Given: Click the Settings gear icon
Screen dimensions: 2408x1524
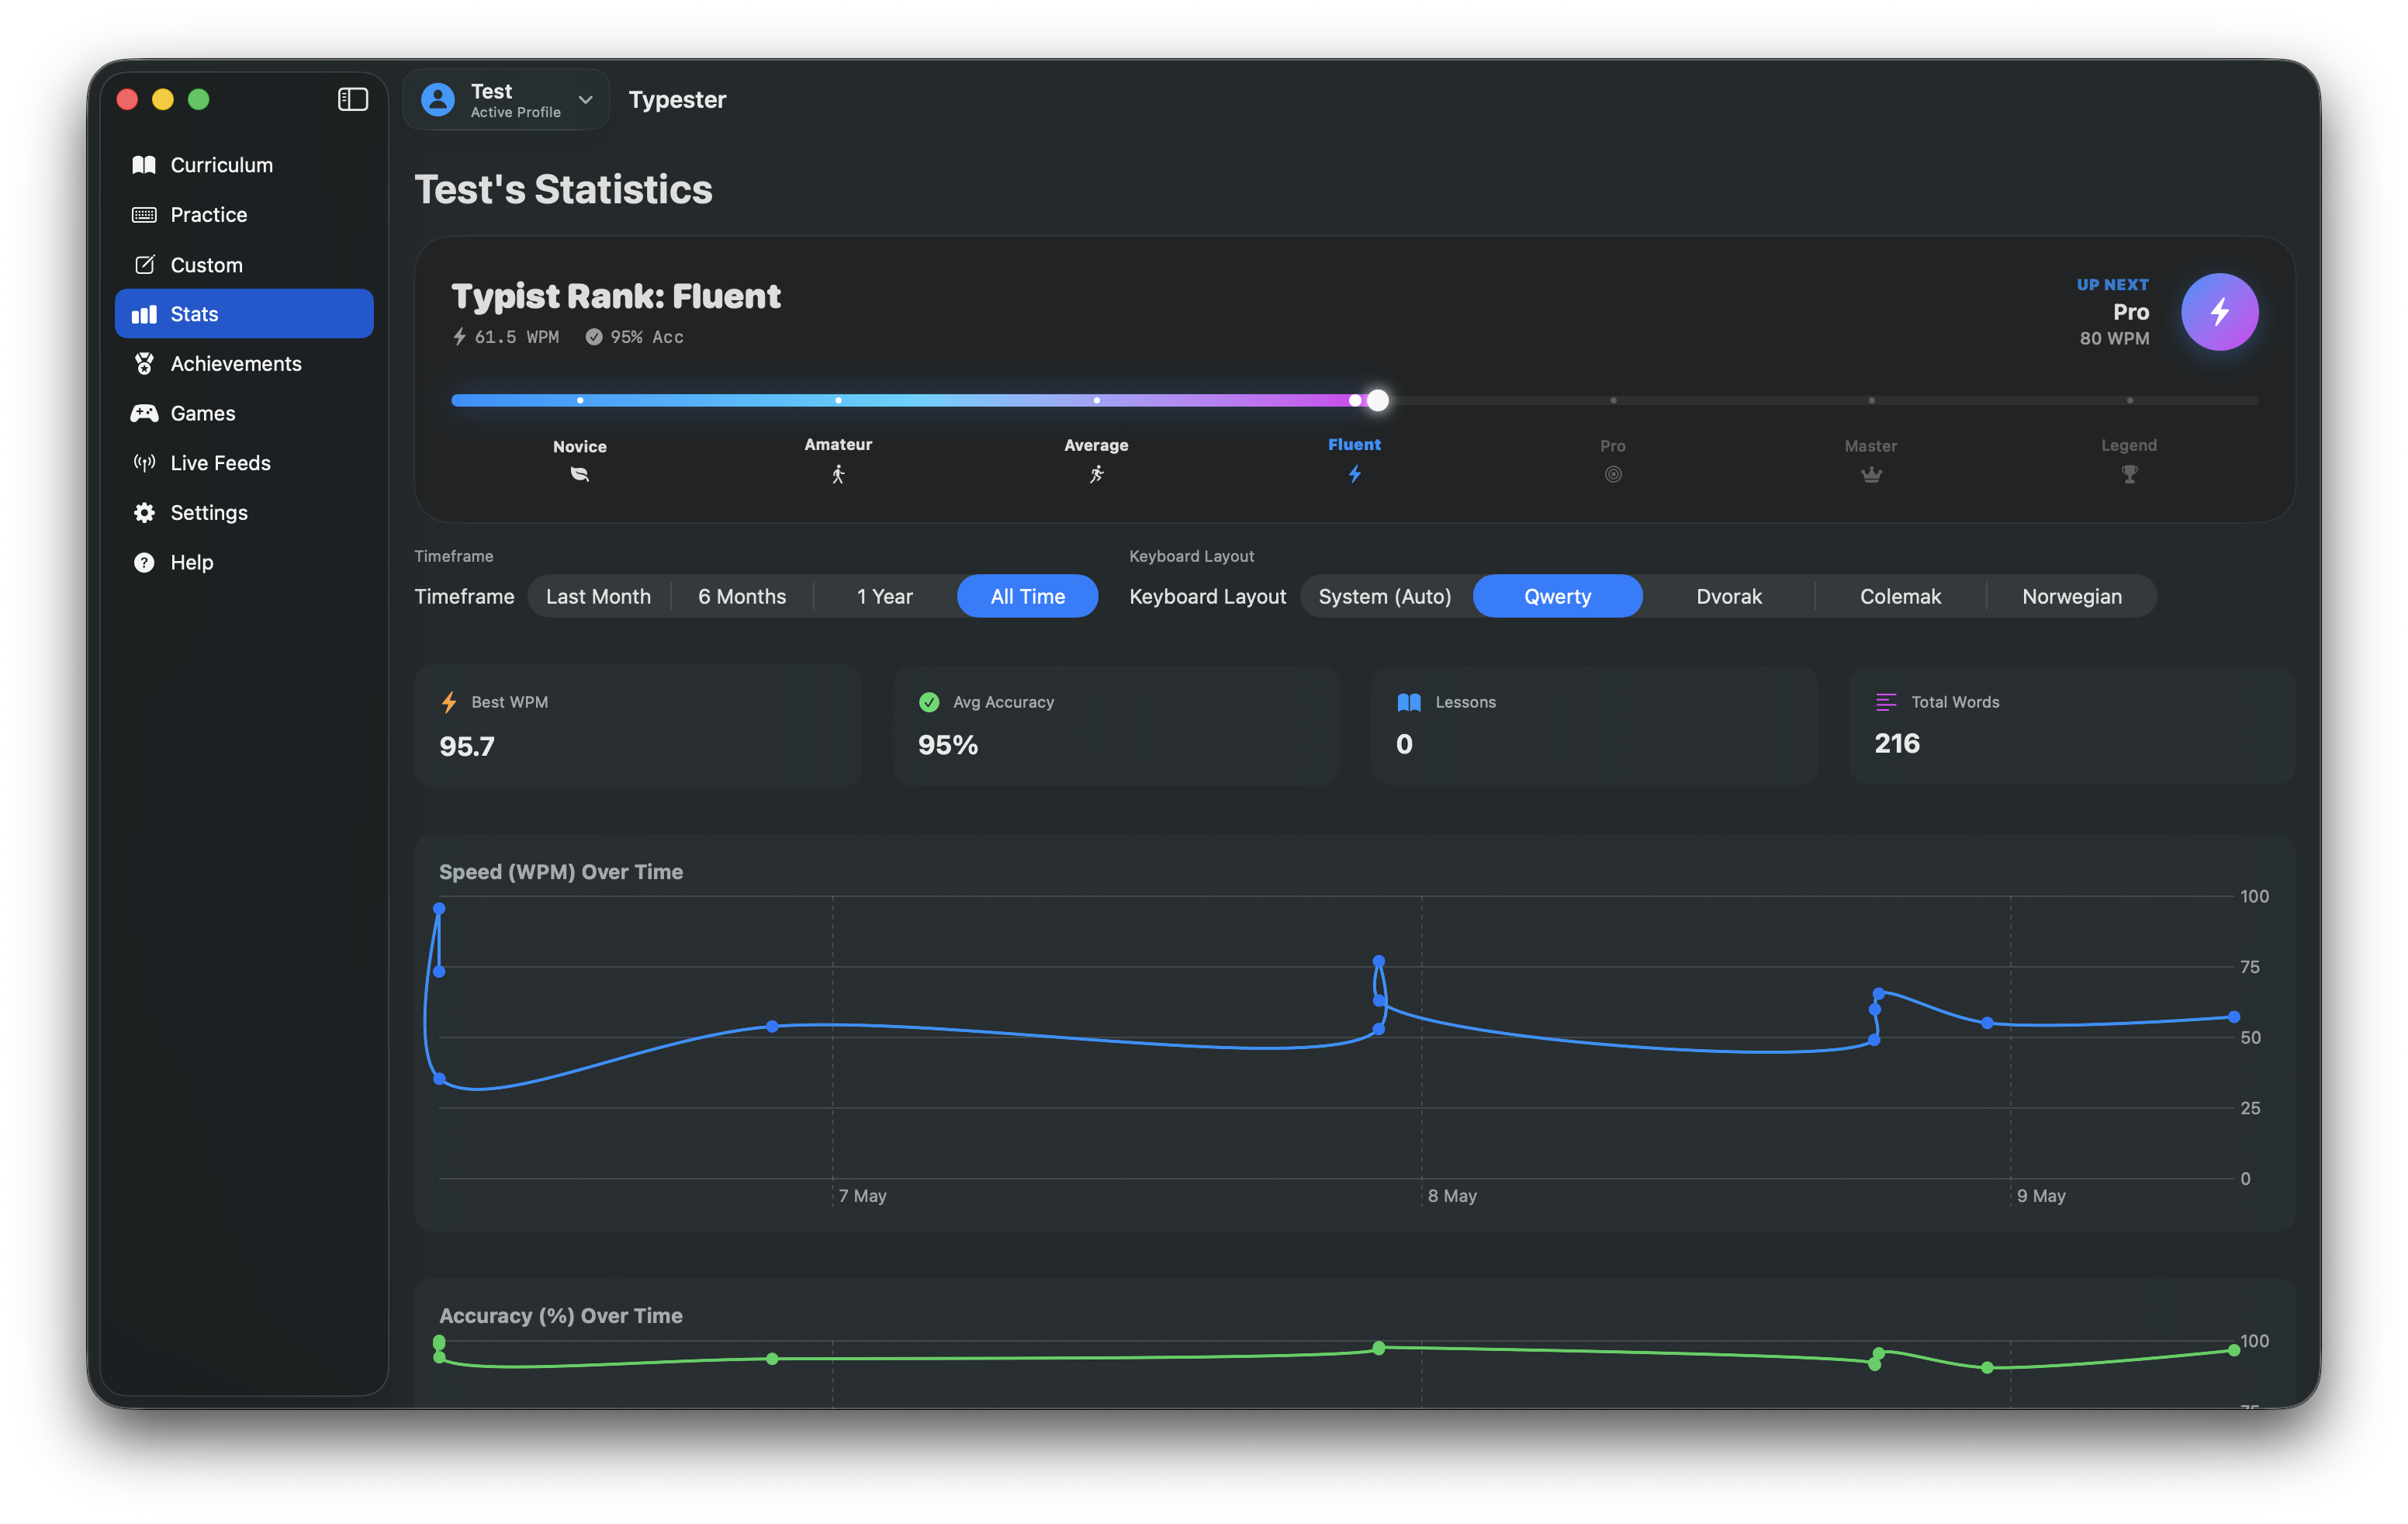Looking at the screenshot, I should (144, 512).
